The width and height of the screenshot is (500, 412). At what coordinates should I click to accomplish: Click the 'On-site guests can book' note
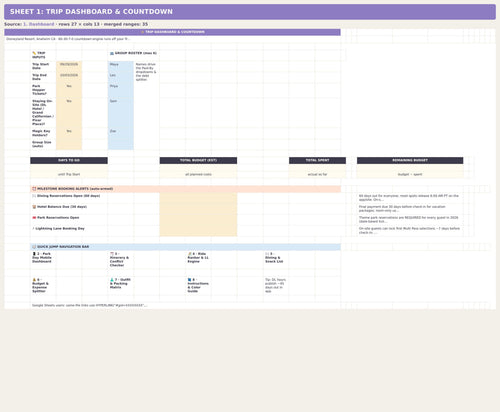click(409, 230)
